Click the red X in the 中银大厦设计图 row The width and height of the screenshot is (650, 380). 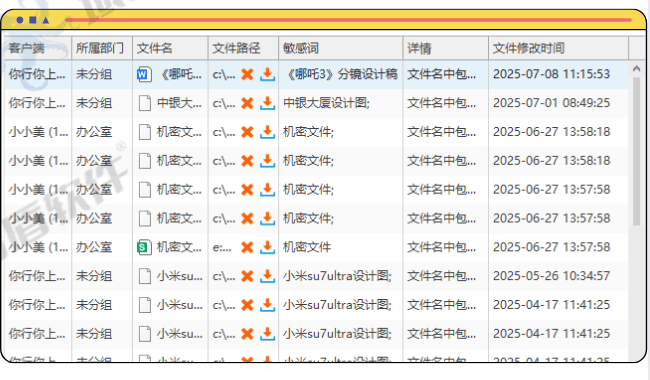(x=247, y=103)
